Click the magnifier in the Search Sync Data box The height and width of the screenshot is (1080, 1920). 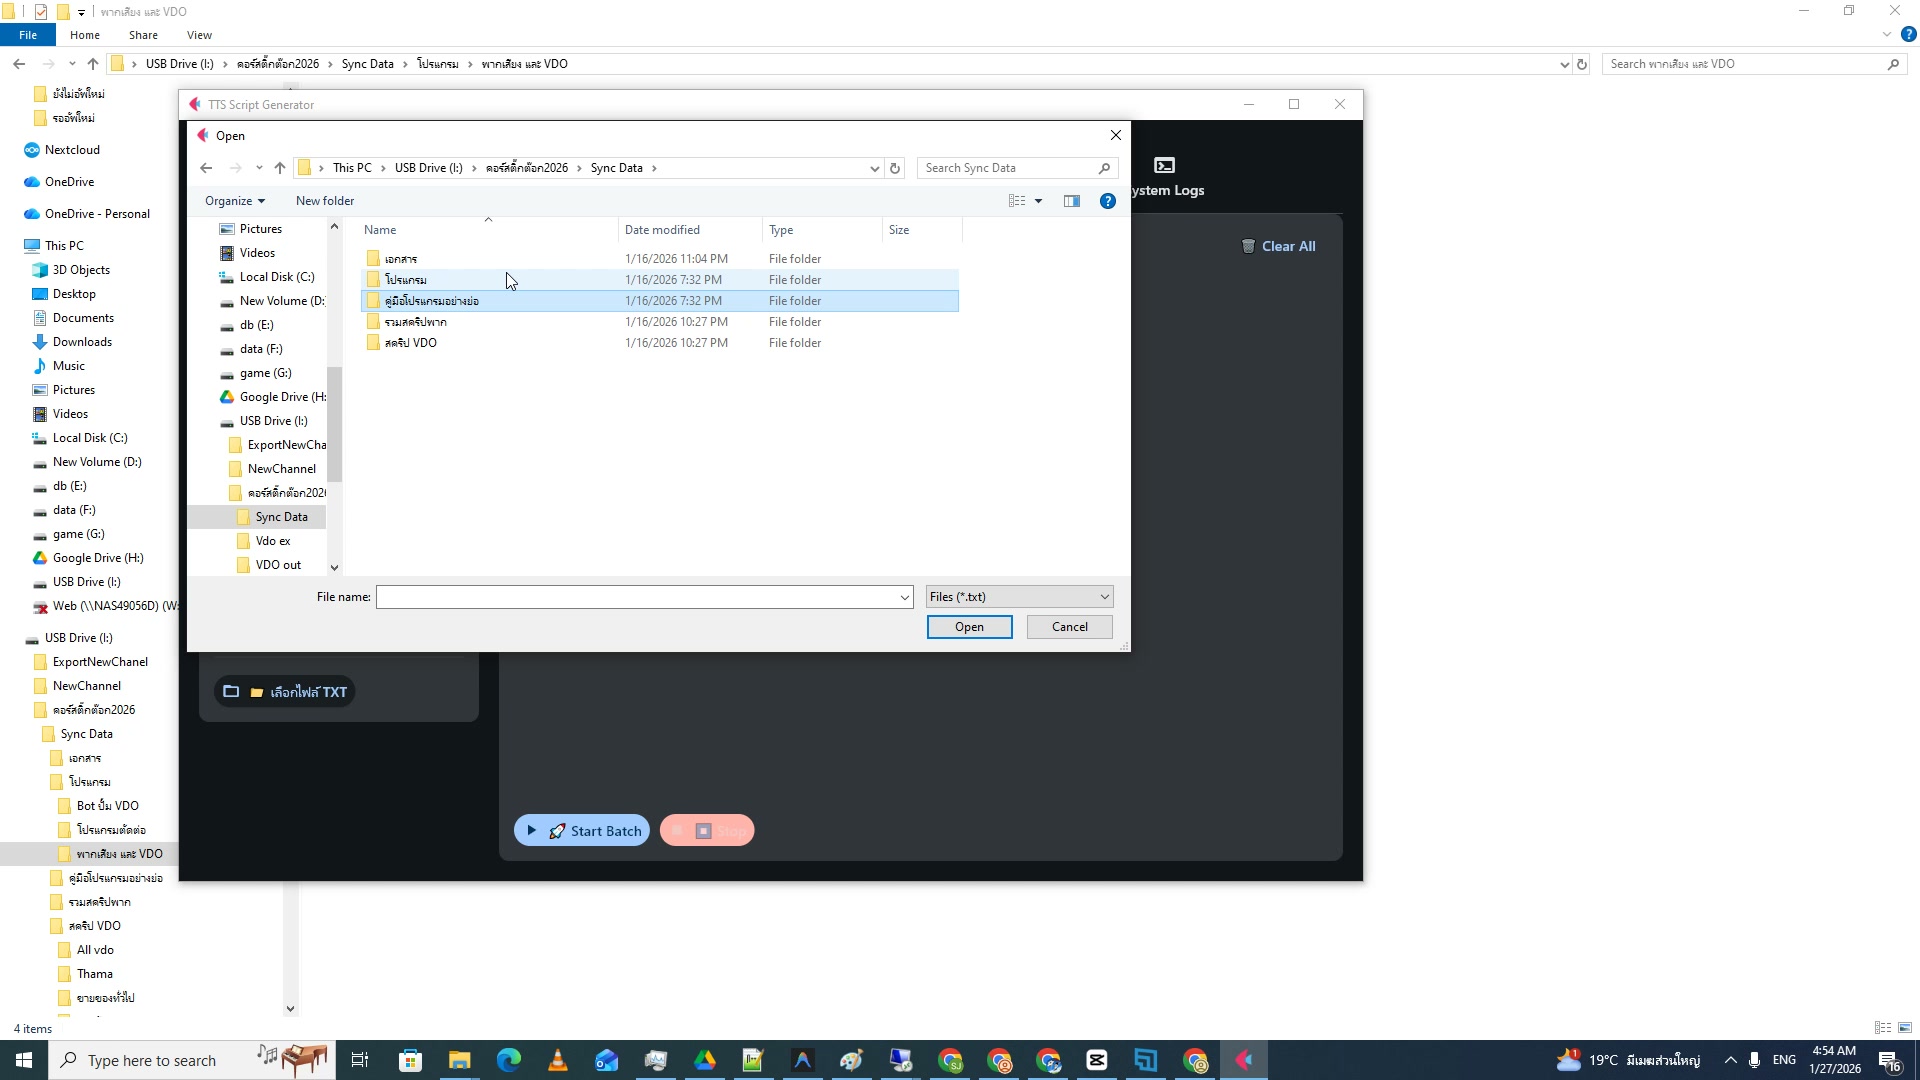pyautogui.click(x=1104, y=168)
